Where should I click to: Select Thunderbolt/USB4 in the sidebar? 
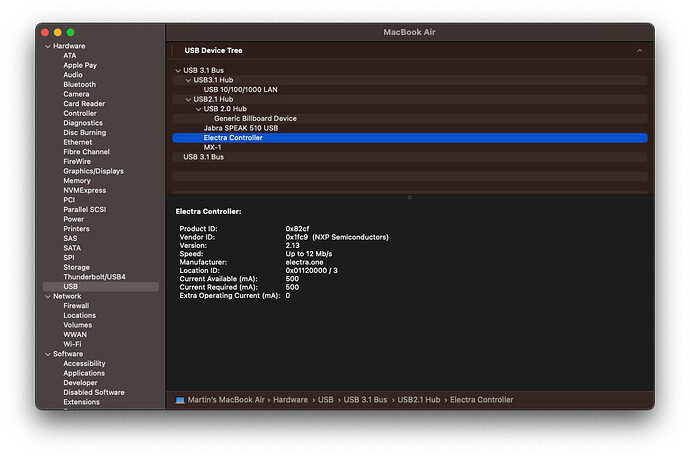pyautogui.click(x=94, y=277)
